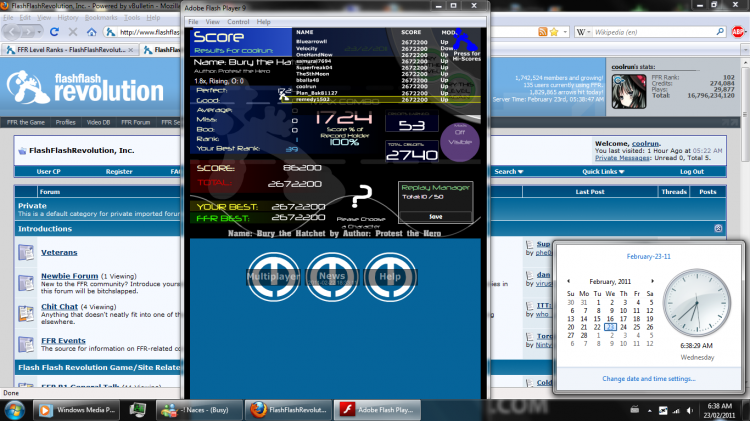The width and height of the screenshot is (750, 421).
Task: Go to next month in calendar
Action: coord(652,281)
